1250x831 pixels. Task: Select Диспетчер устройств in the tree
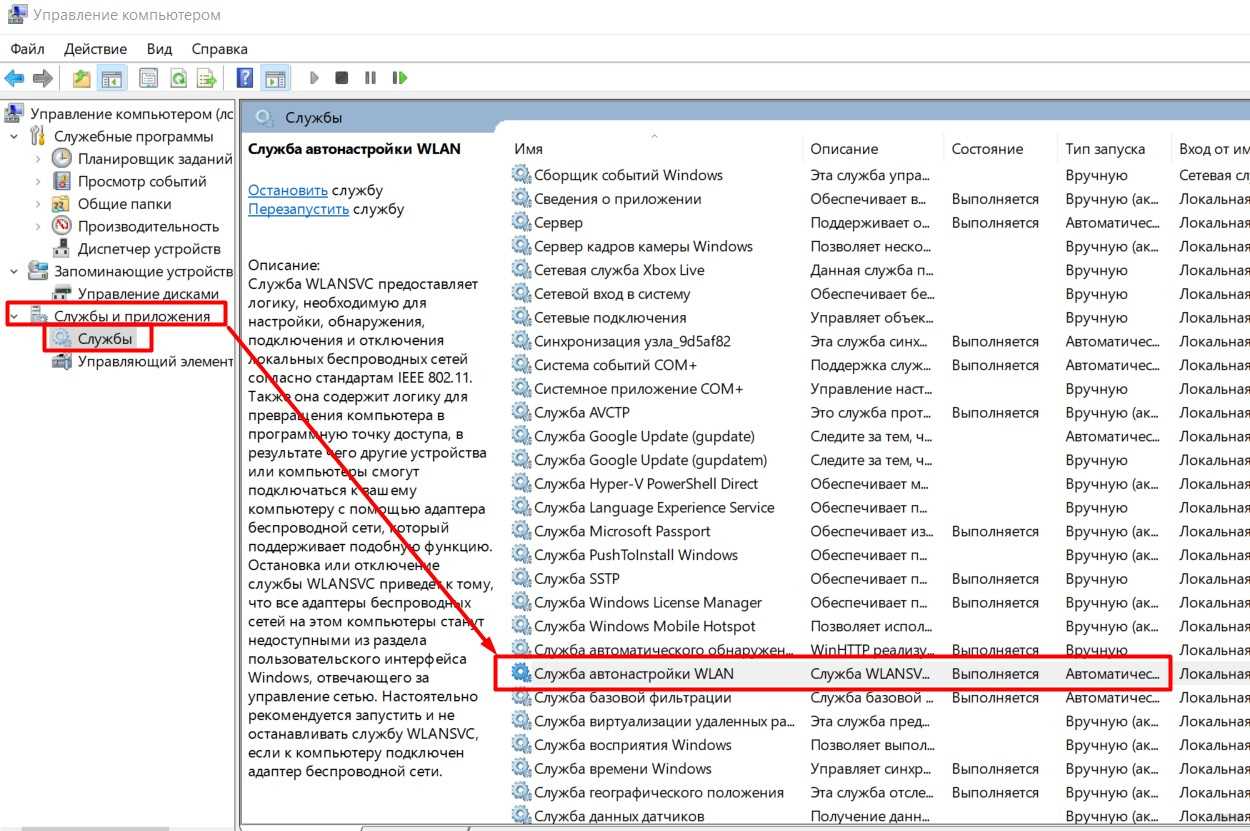(149, 249)
